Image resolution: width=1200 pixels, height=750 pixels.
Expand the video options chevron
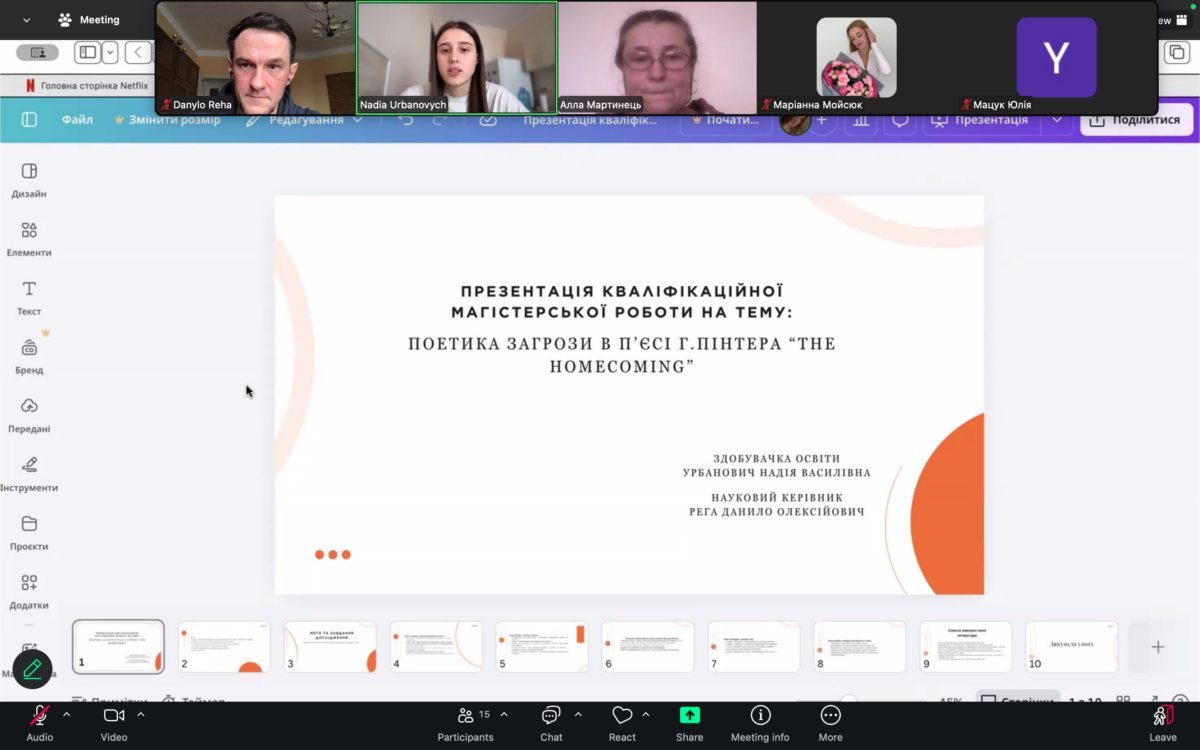(x=141, y=715)
